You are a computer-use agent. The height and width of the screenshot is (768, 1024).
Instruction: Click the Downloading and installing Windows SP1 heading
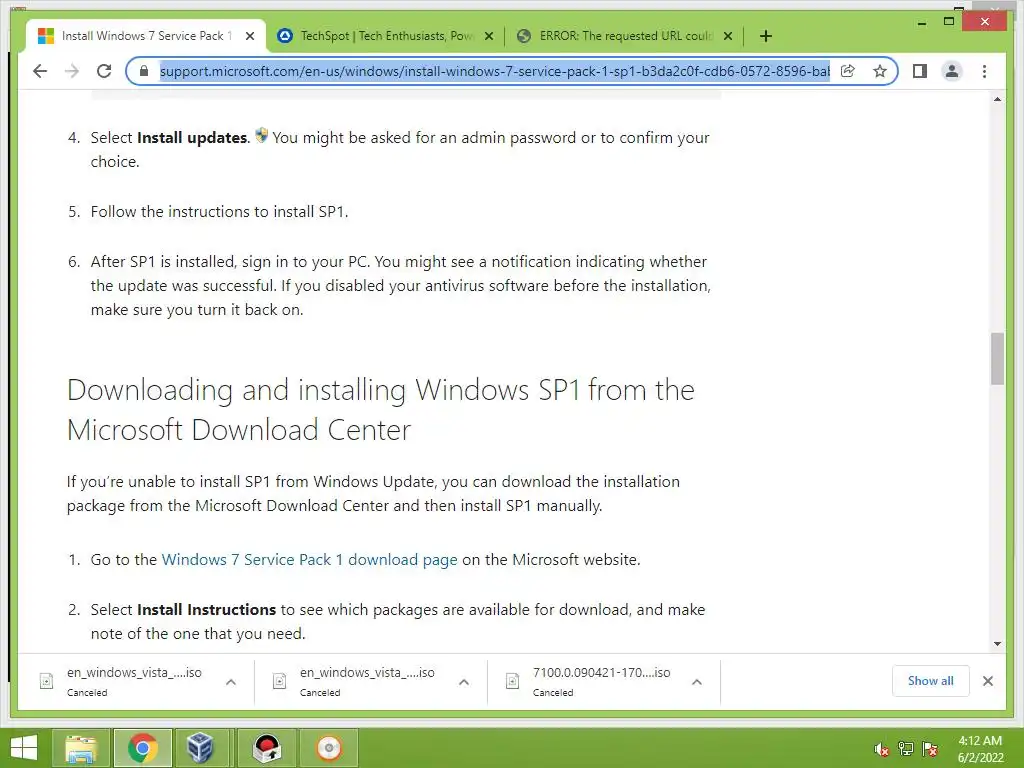coord(381,409)
